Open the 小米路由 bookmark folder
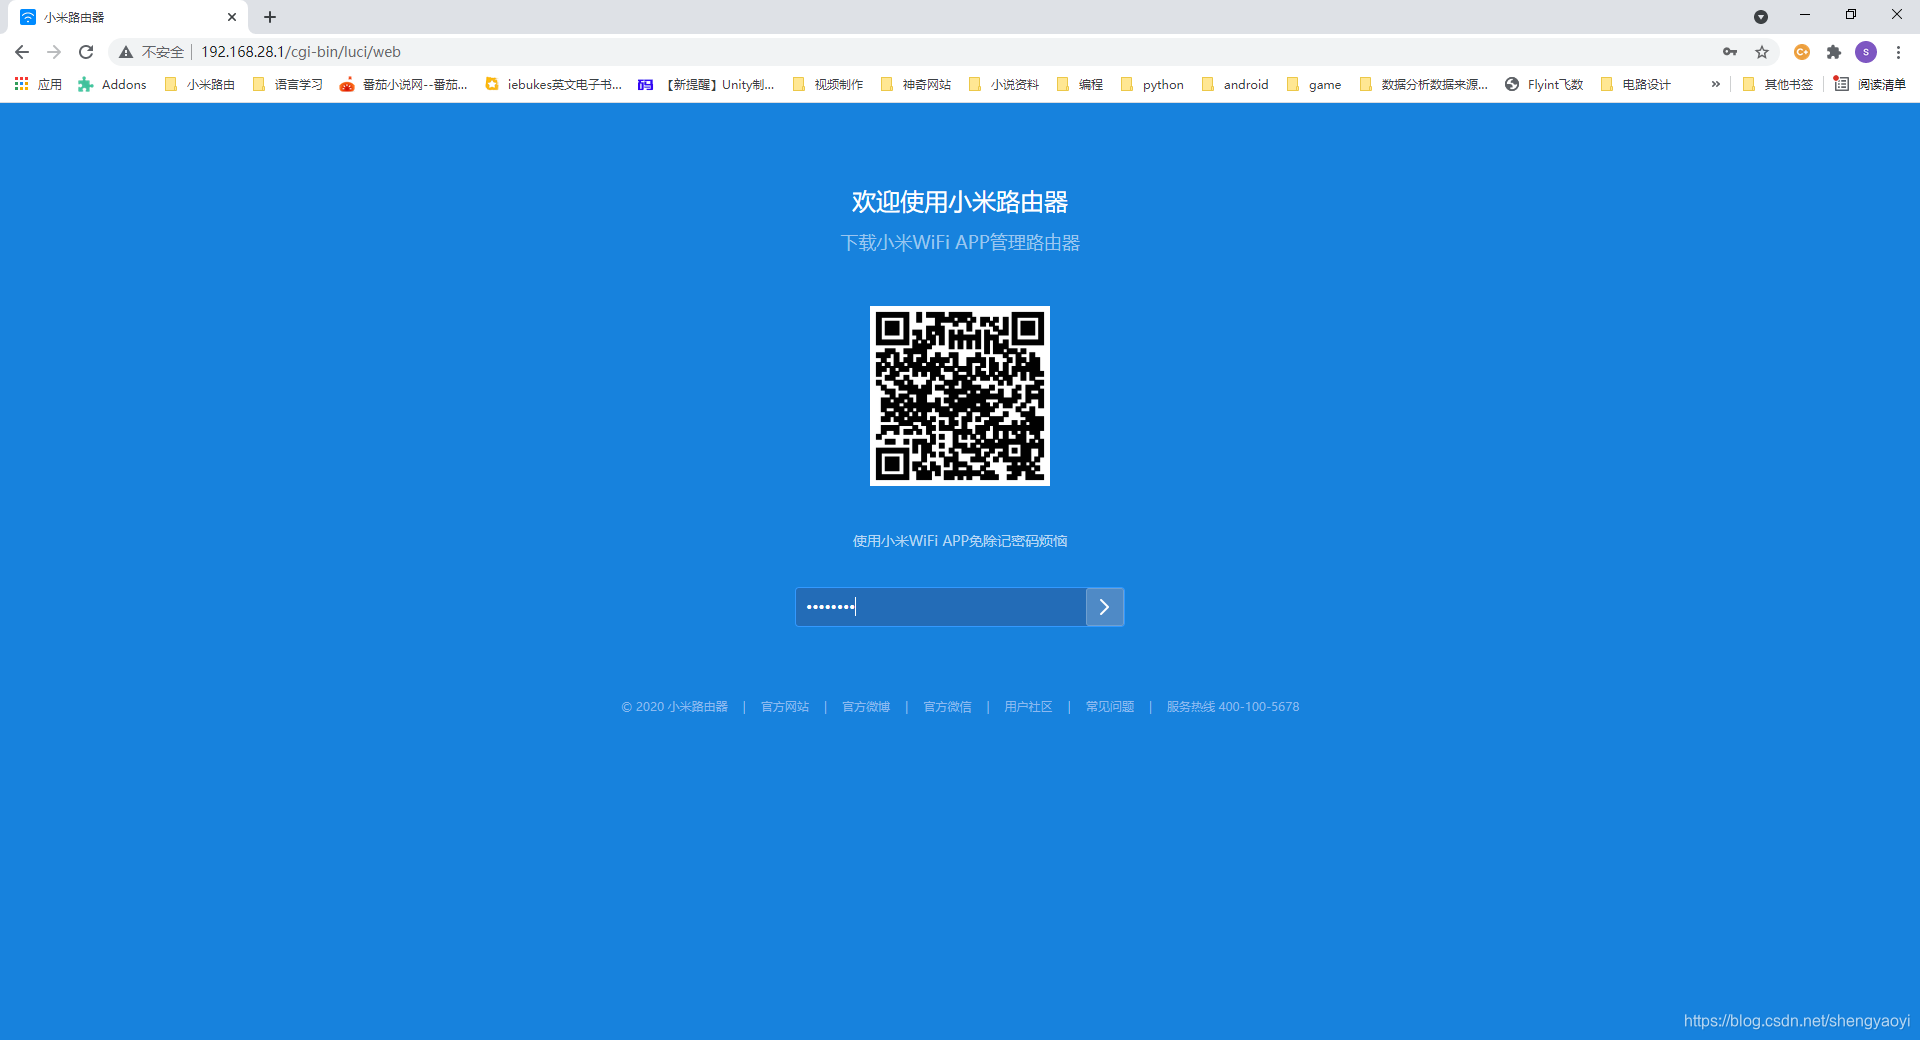The height and width of the screenshot is (1040, 1920). coord(200,84)
